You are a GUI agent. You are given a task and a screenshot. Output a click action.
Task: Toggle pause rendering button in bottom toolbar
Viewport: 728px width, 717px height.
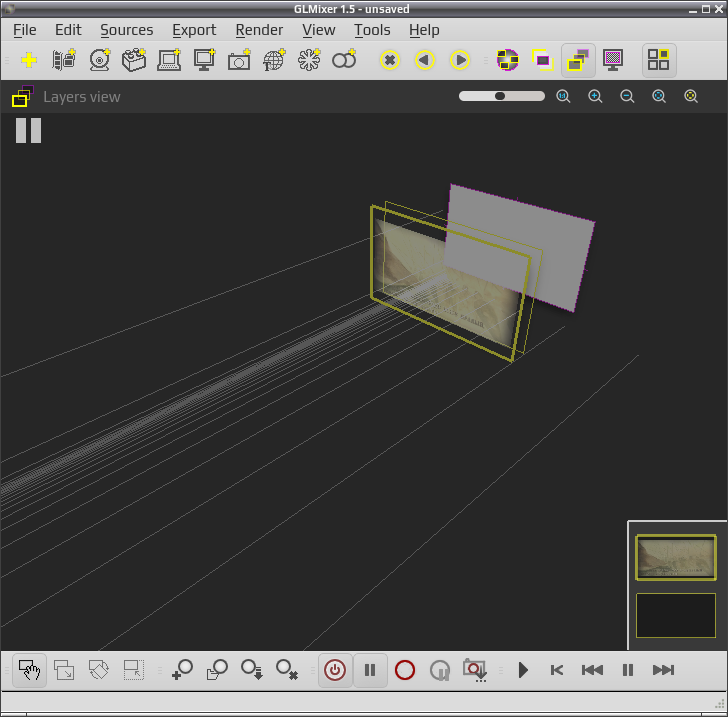click(370, 670)
